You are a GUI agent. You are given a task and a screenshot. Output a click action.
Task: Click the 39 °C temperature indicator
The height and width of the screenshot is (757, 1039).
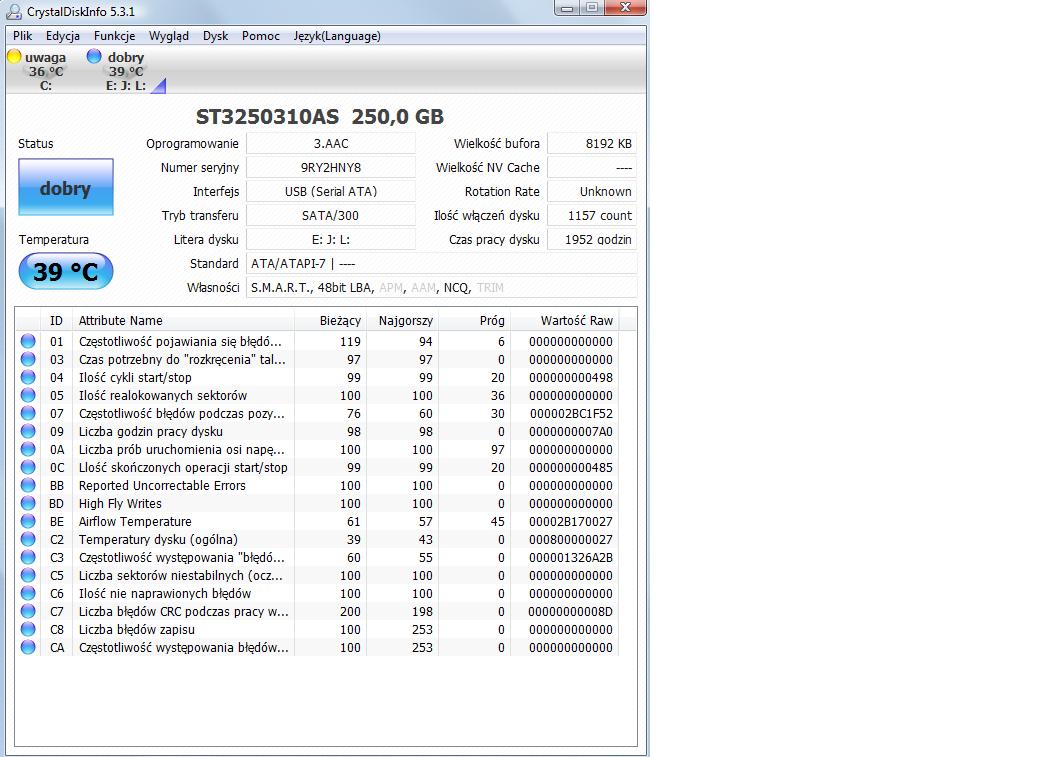(66, 271)
